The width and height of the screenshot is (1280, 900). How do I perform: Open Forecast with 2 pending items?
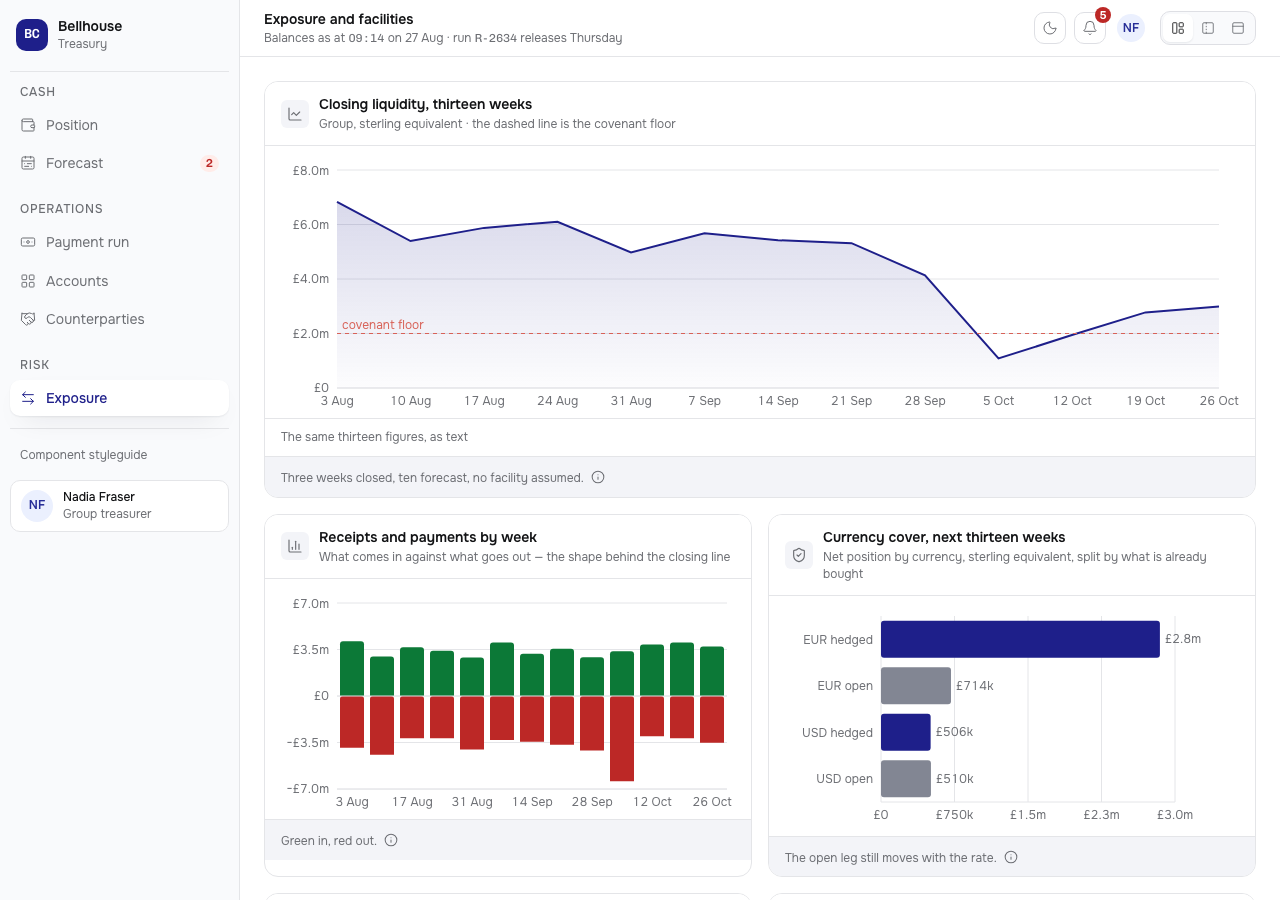point(120,163)
